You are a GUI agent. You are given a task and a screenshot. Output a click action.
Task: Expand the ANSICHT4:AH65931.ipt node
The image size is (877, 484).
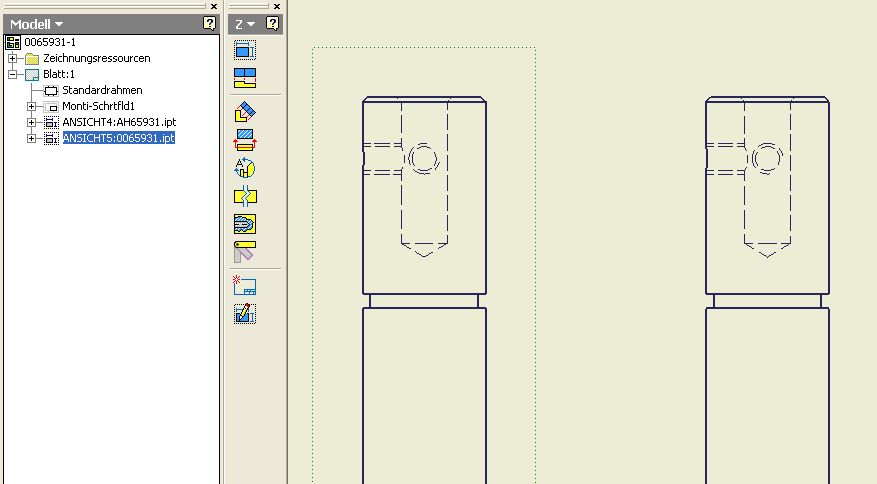pos(31,122)
